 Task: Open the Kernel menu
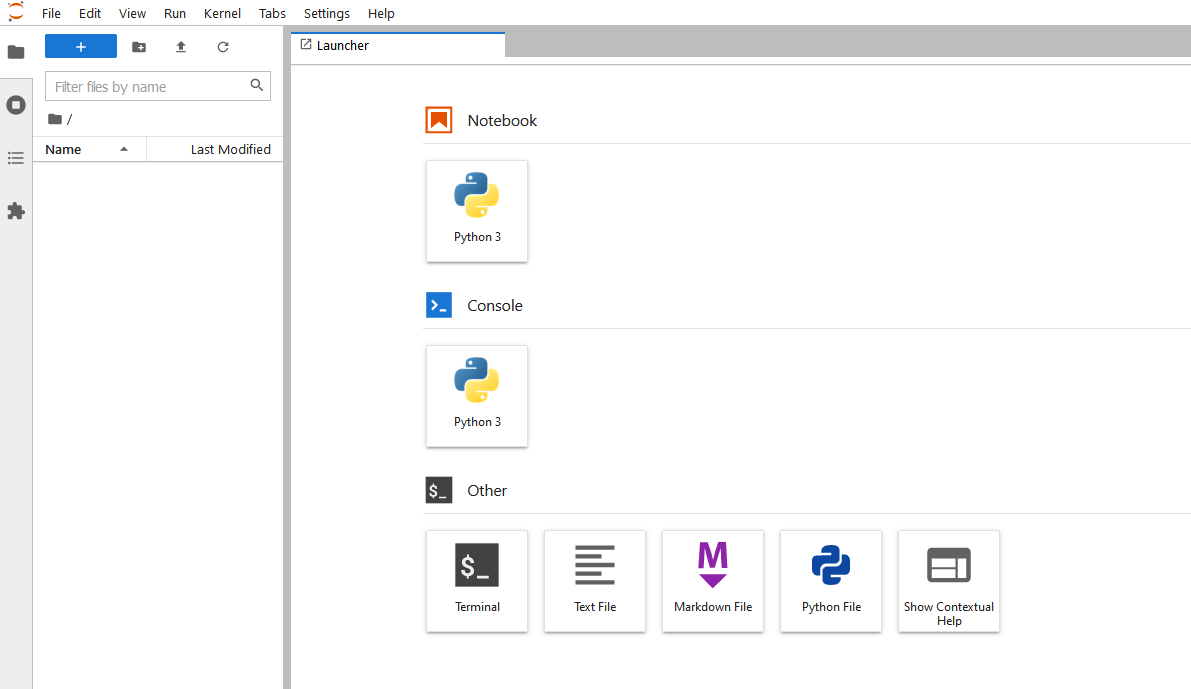tap(223, 14)
